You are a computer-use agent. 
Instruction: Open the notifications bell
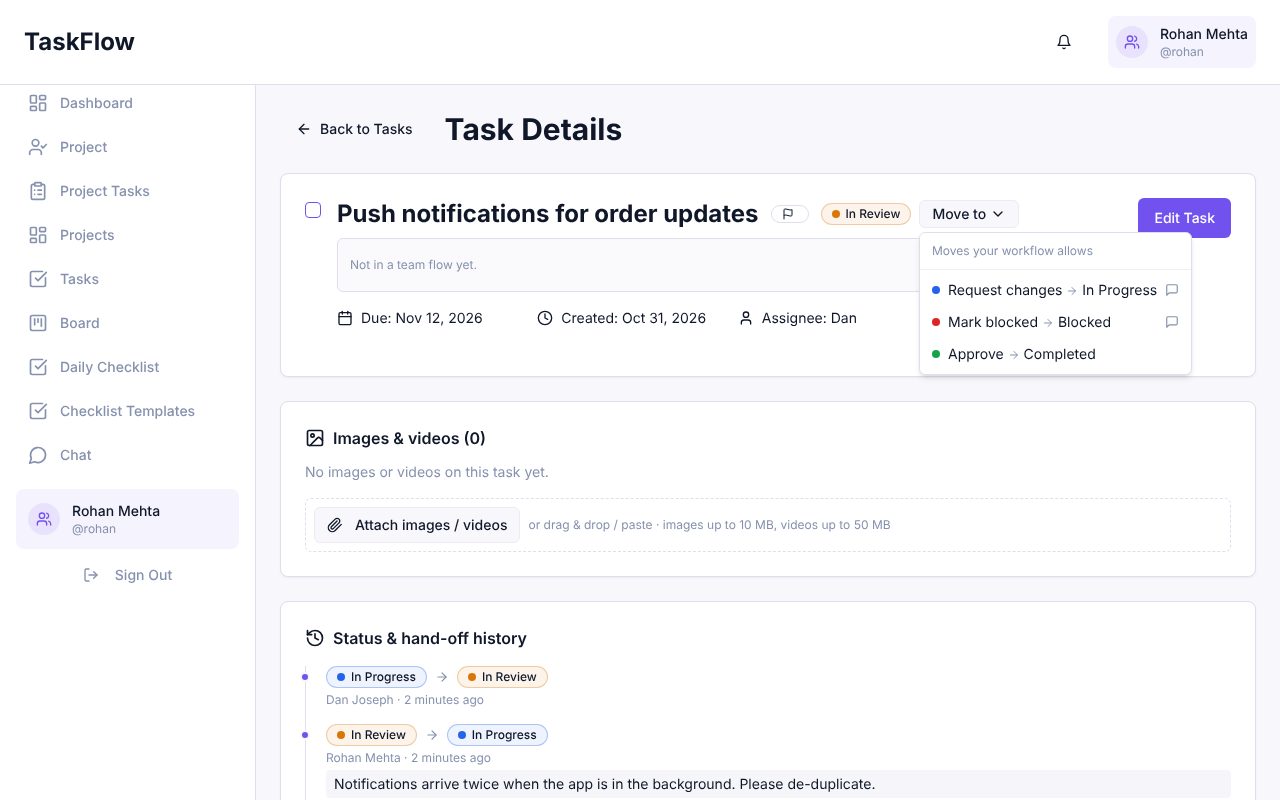coord(1064,42)
